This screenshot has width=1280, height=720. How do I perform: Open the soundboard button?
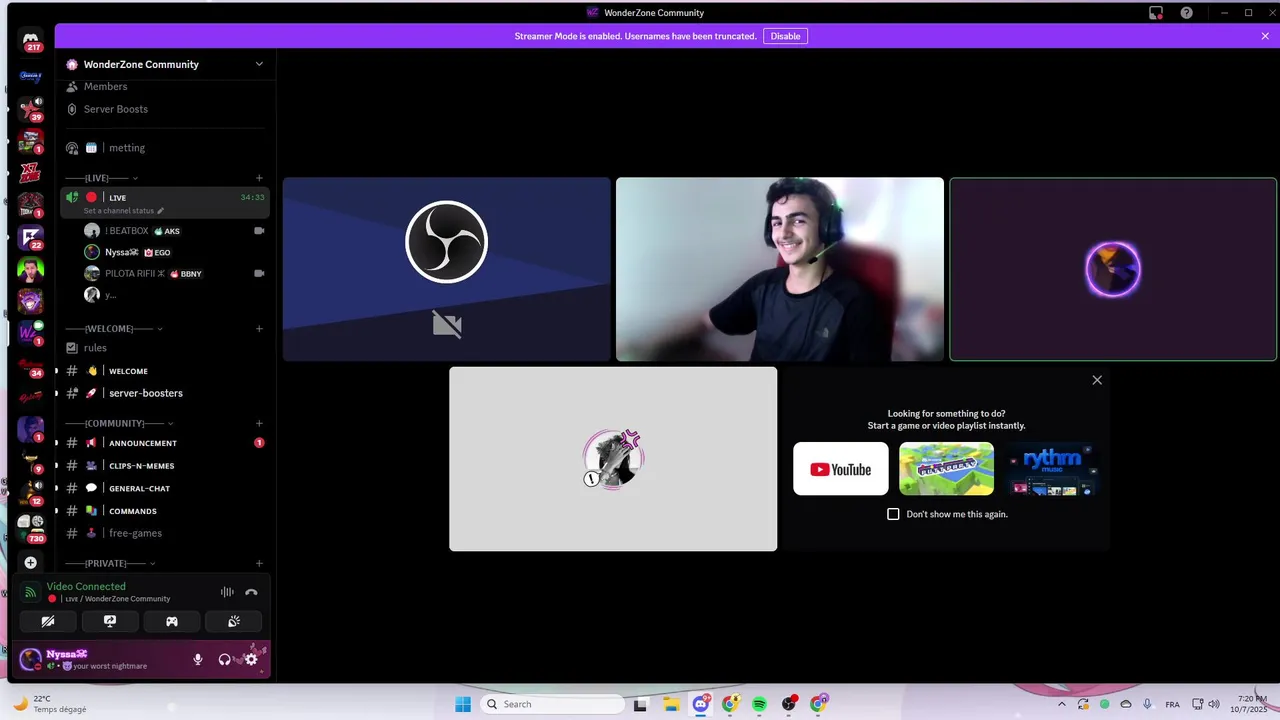[x=234, y=621]
